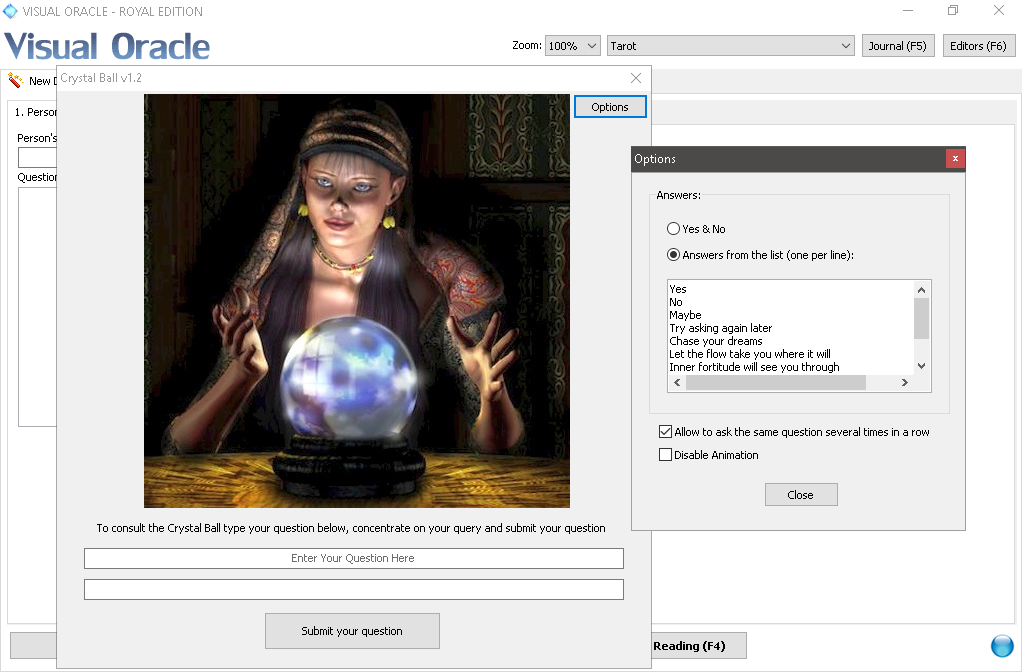Open the Editors (F6) button

(x=978, y=46)
